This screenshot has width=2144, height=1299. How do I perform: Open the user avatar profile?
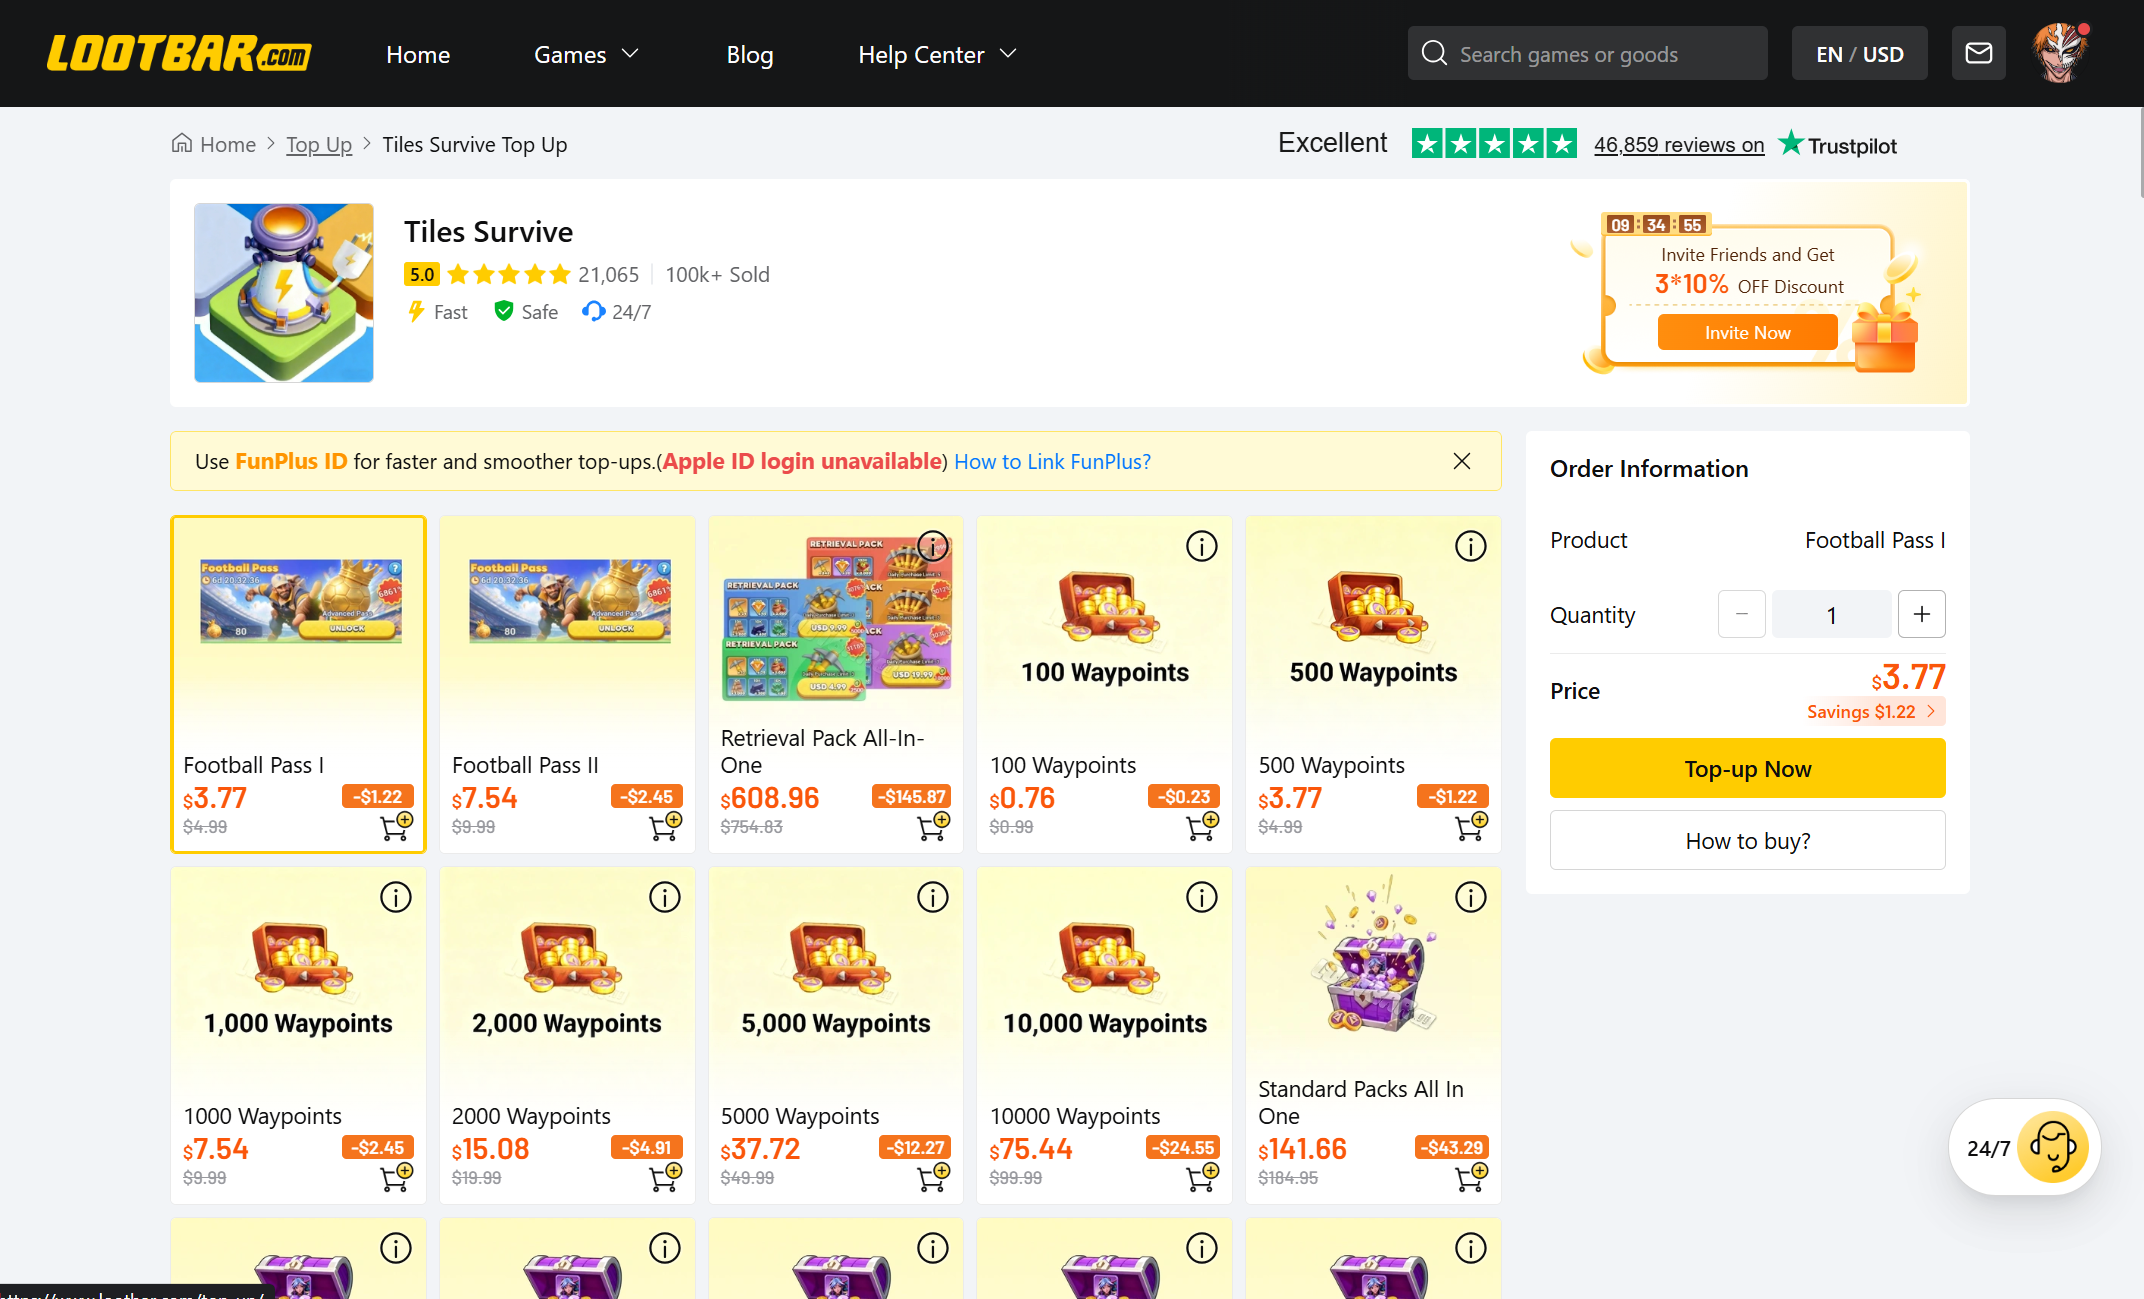pos(2060,53)
